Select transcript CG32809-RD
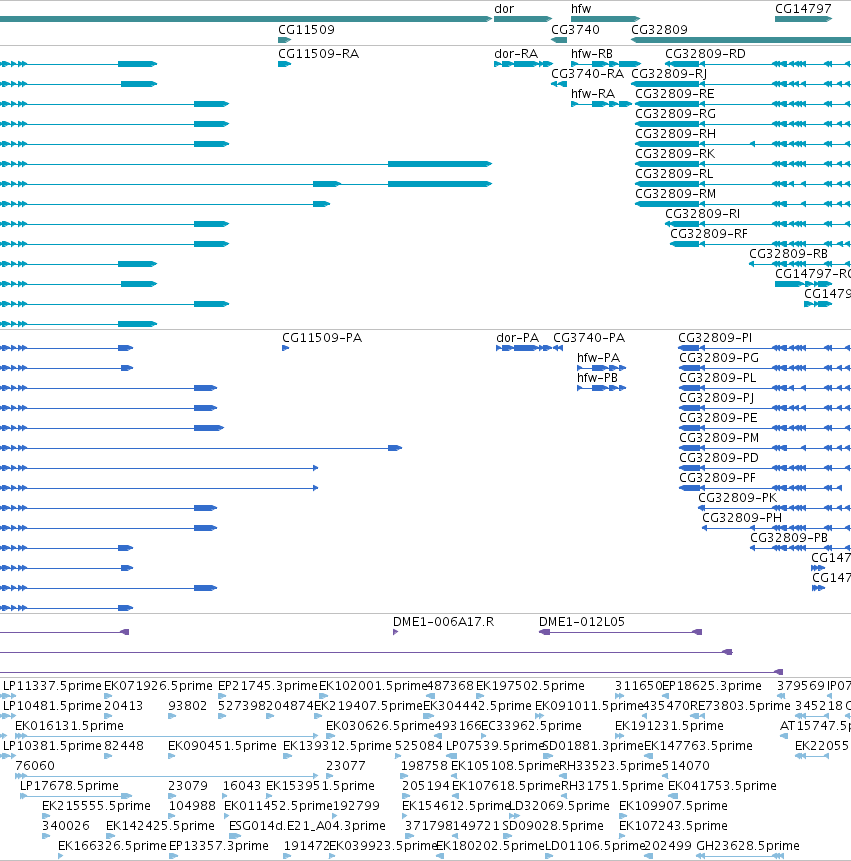This screenshot has width=851, height=861. coord(706,54)
